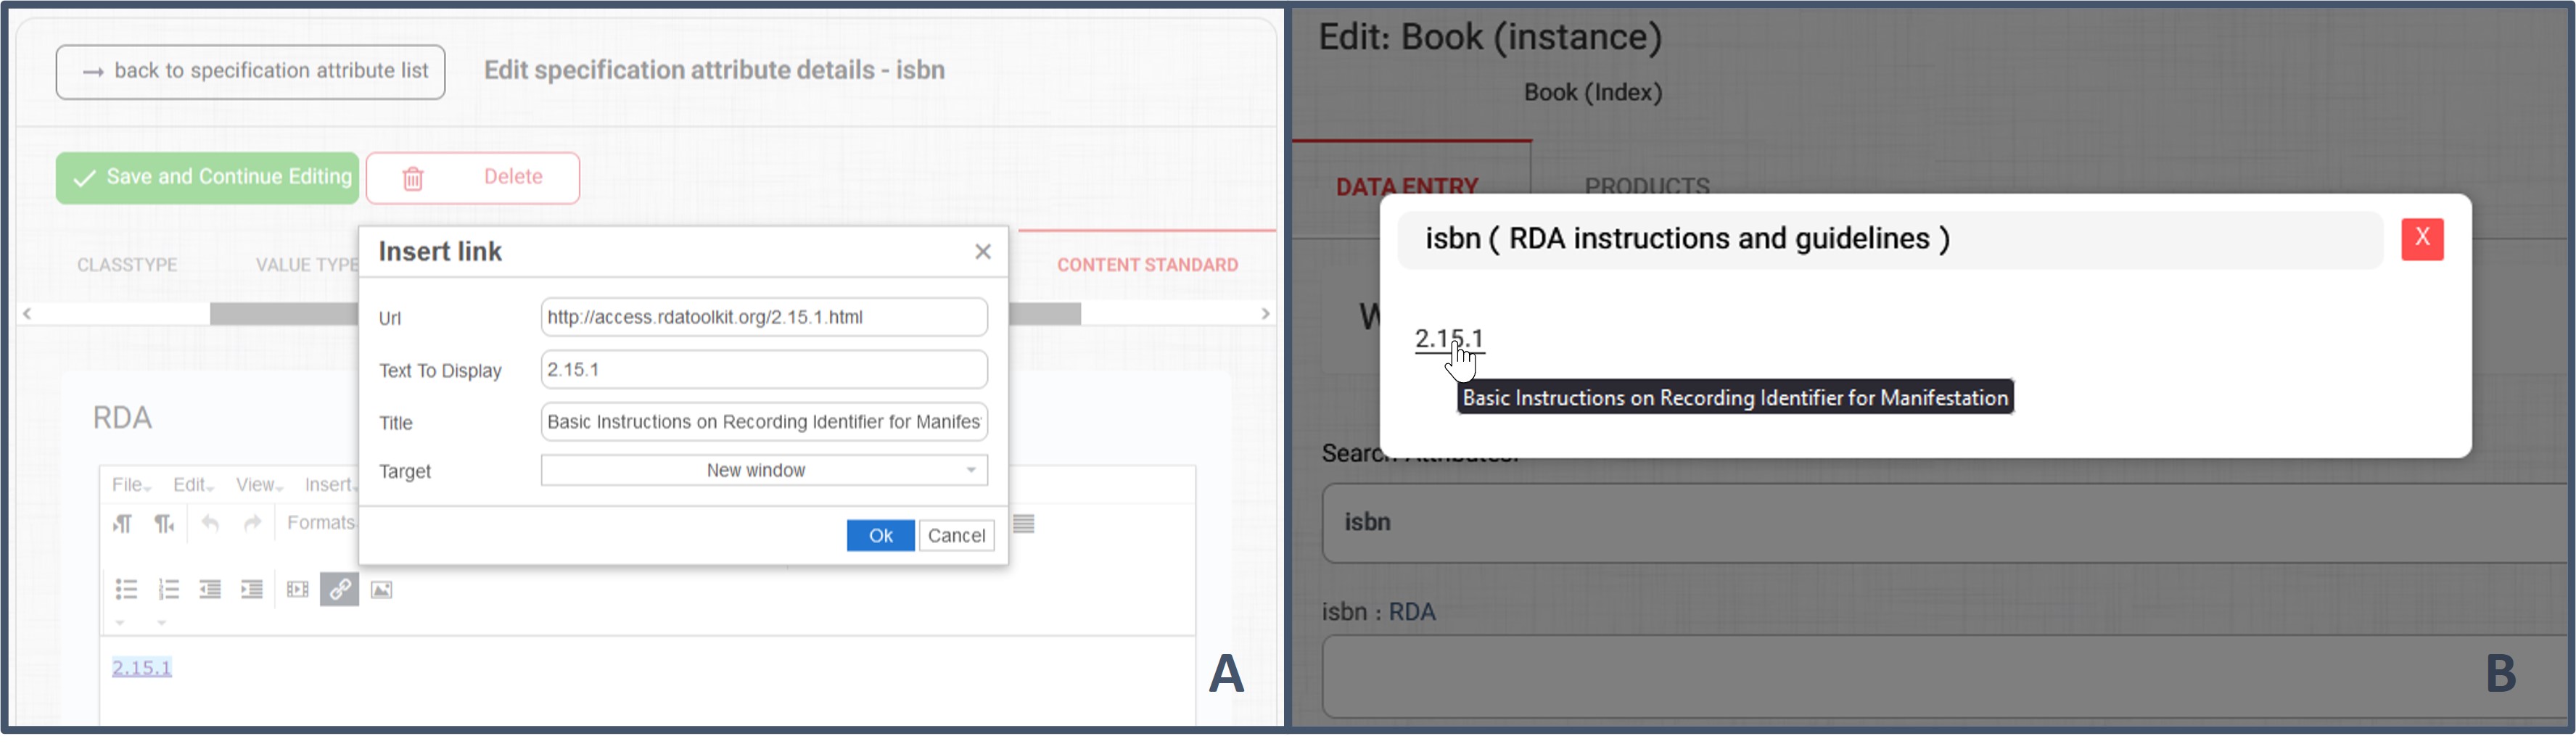The width and height of the screenshot is (2576, 744).
Task: Click the Ok button in Insert link
Action: pyautogui.click(x=880, y=536)
